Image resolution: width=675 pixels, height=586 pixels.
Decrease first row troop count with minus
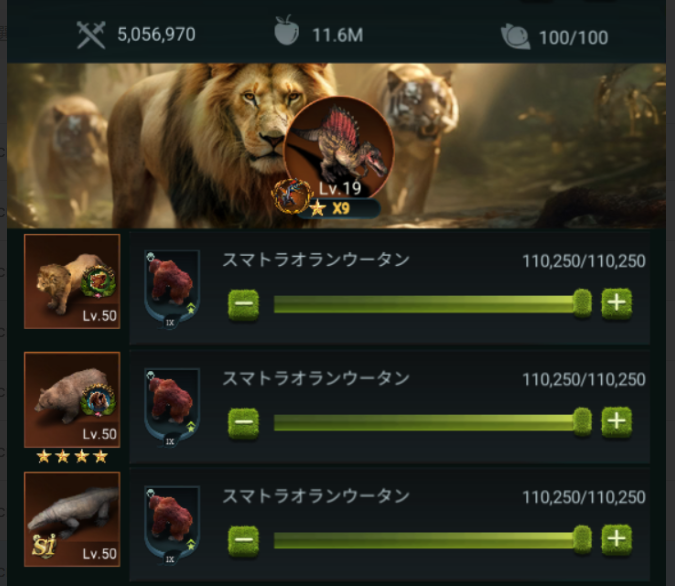(243, 304)
